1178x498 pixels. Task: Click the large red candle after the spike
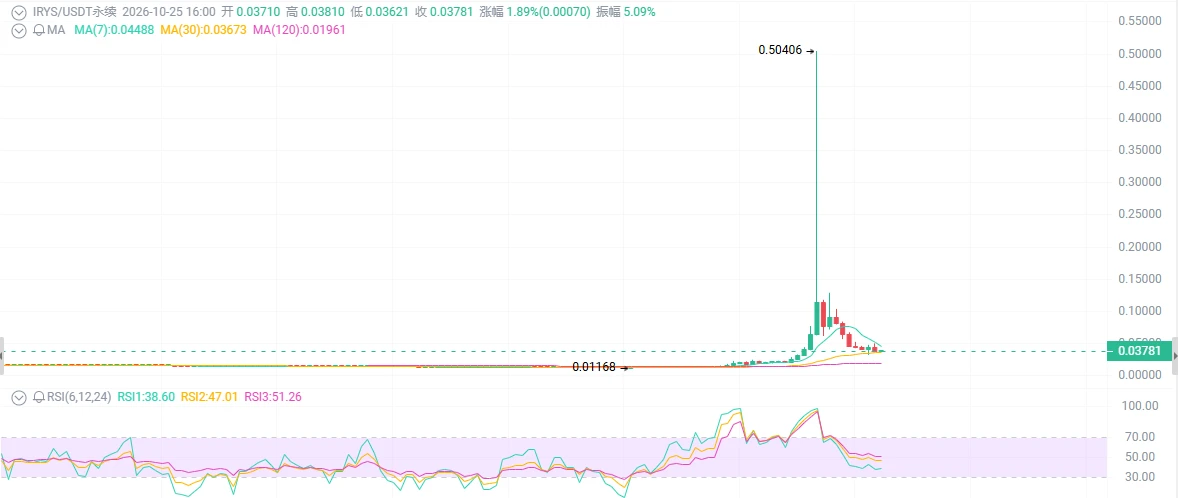(x=823, y=314)
